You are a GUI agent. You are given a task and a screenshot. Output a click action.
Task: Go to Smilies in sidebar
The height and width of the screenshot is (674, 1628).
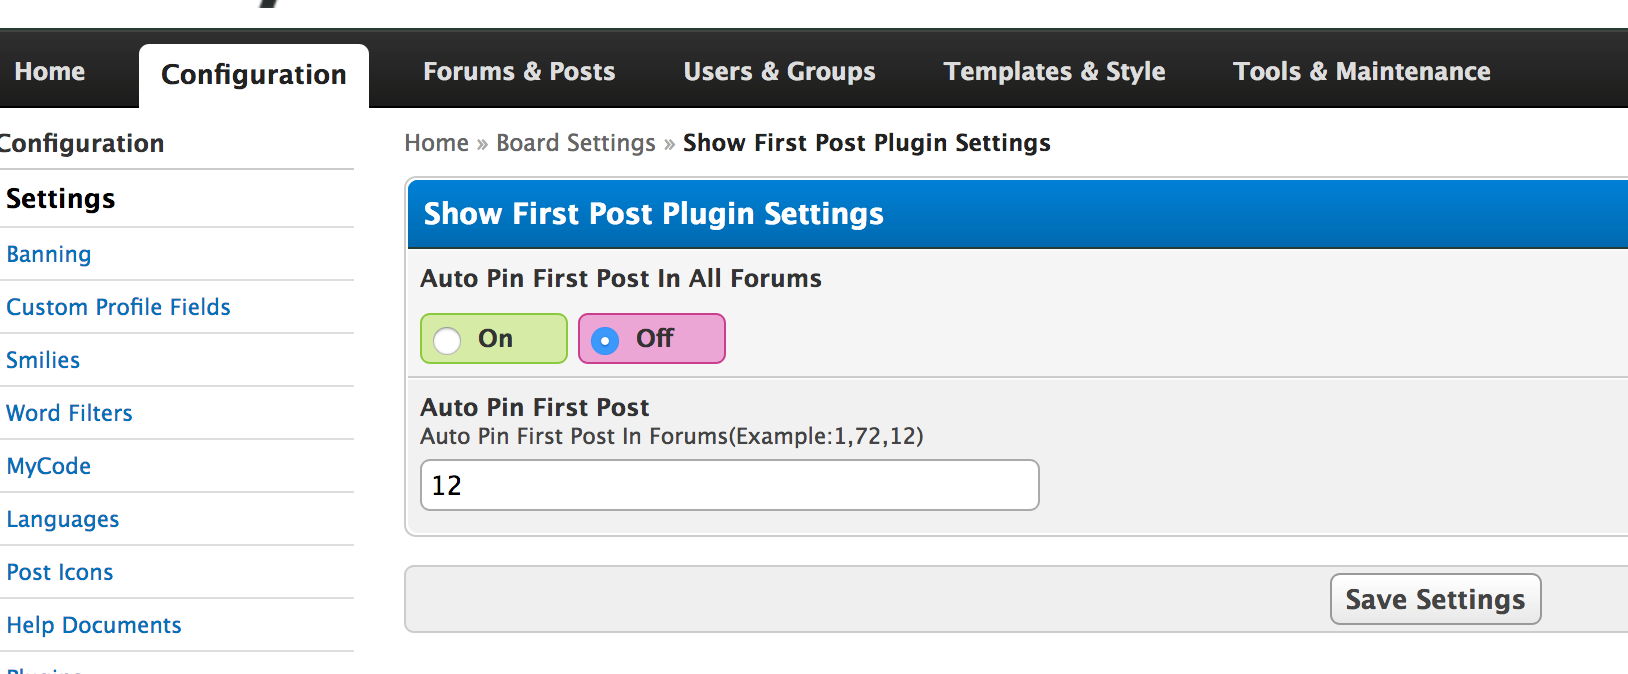pos(43,360)
